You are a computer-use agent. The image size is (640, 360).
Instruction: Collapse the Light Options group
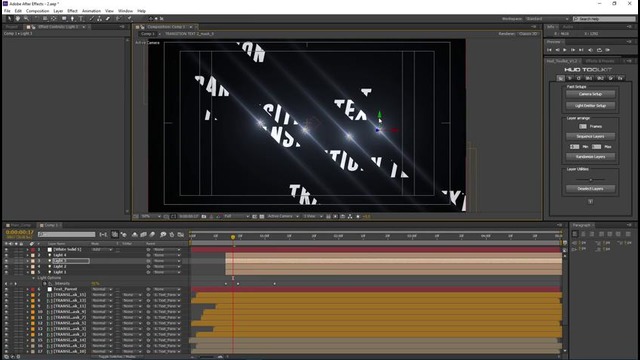tap(33, 278)
